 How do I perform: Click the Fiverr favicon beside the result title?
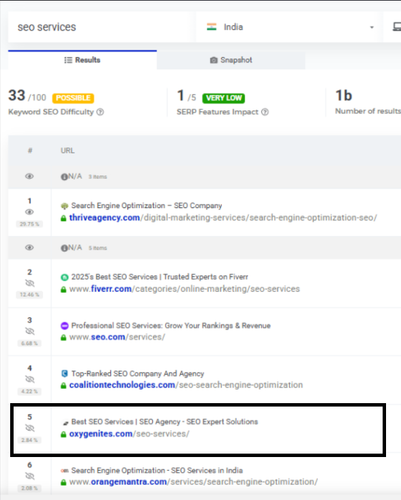coord(64,277)
